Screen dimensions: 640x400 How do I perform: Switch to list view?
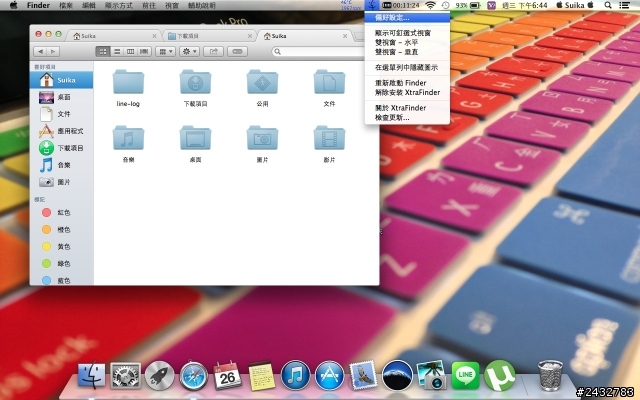(x=117, y=51)
